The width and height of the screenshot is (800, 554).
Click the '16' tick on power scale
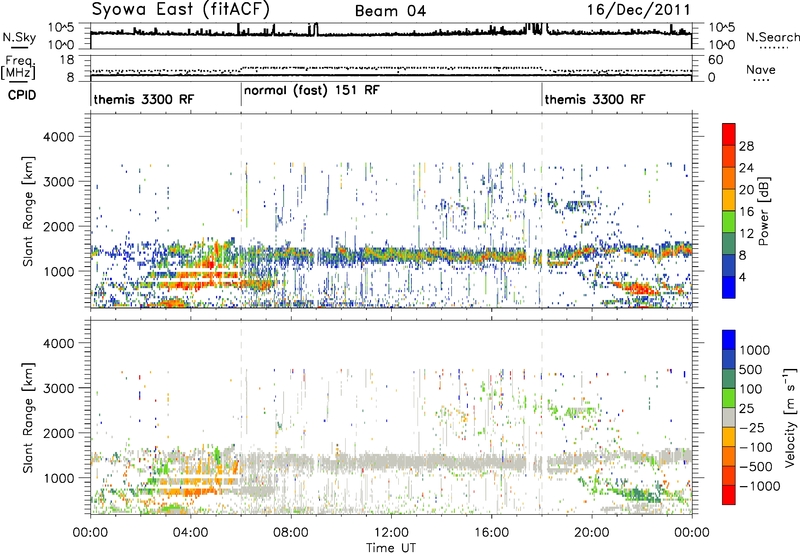746,212
